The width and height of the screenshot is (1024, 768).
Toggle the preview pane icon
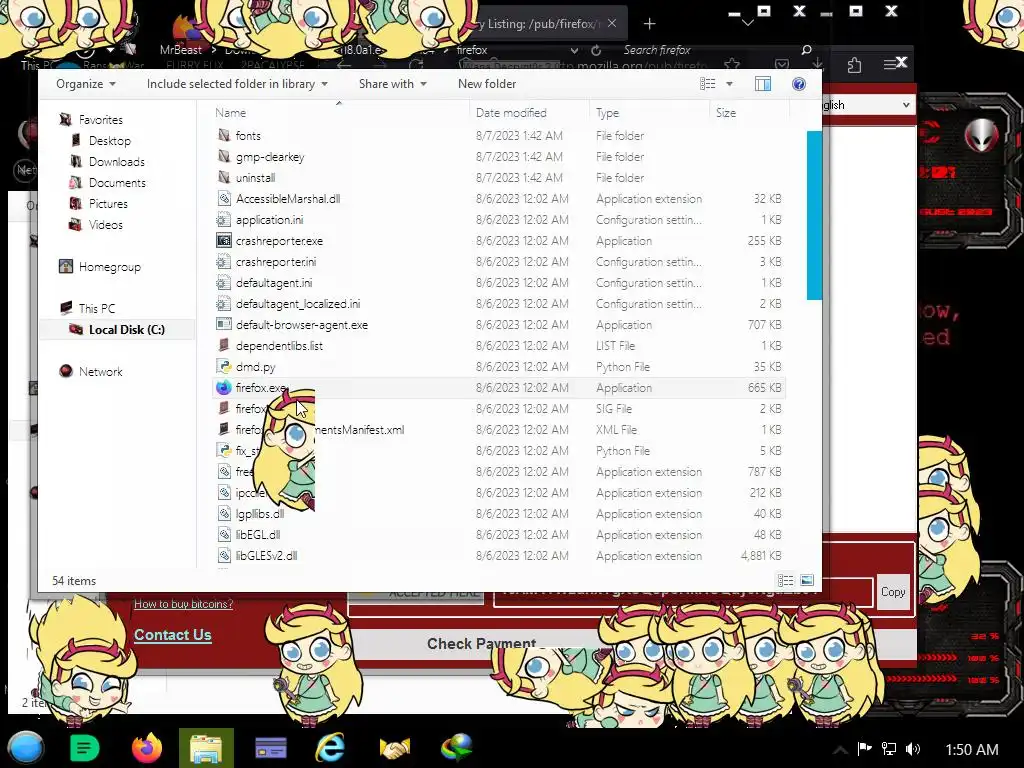pos(763,84)
